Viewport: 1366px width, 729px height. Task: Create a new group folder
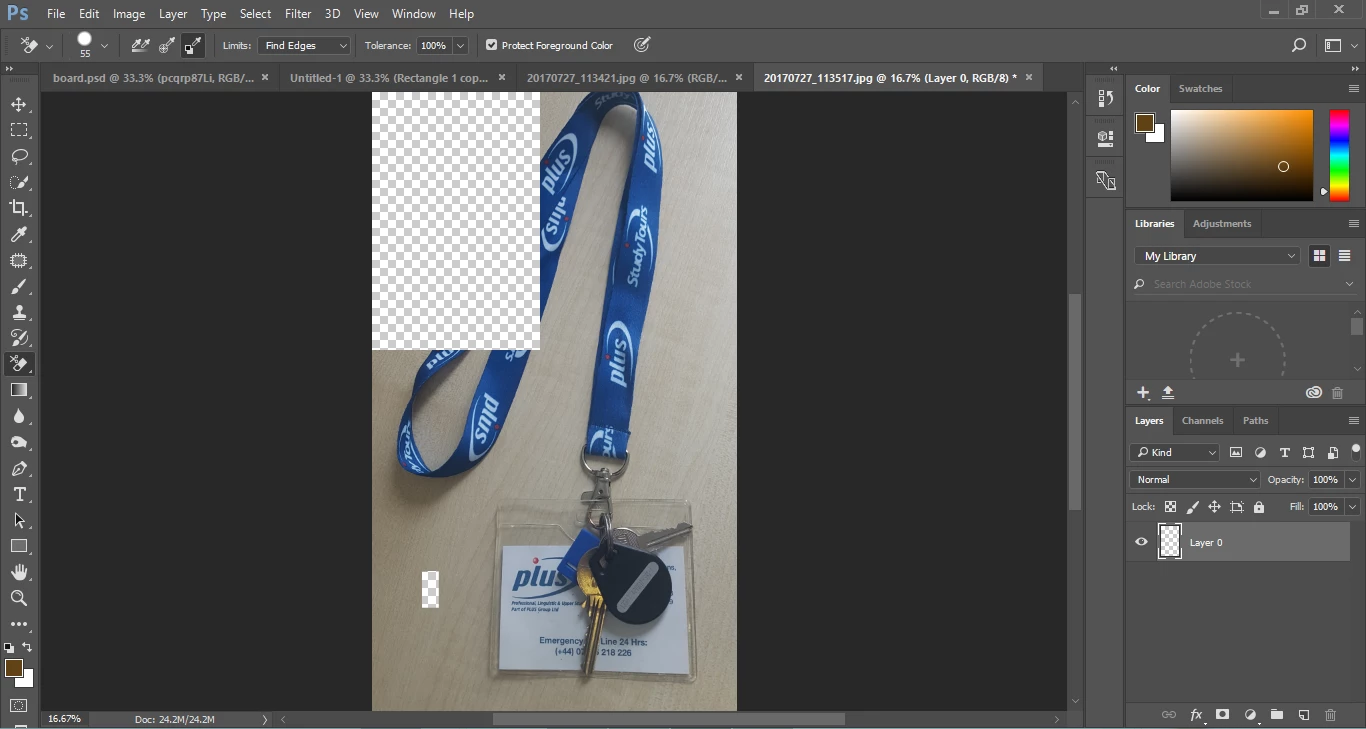click(x=1277, y=715)
